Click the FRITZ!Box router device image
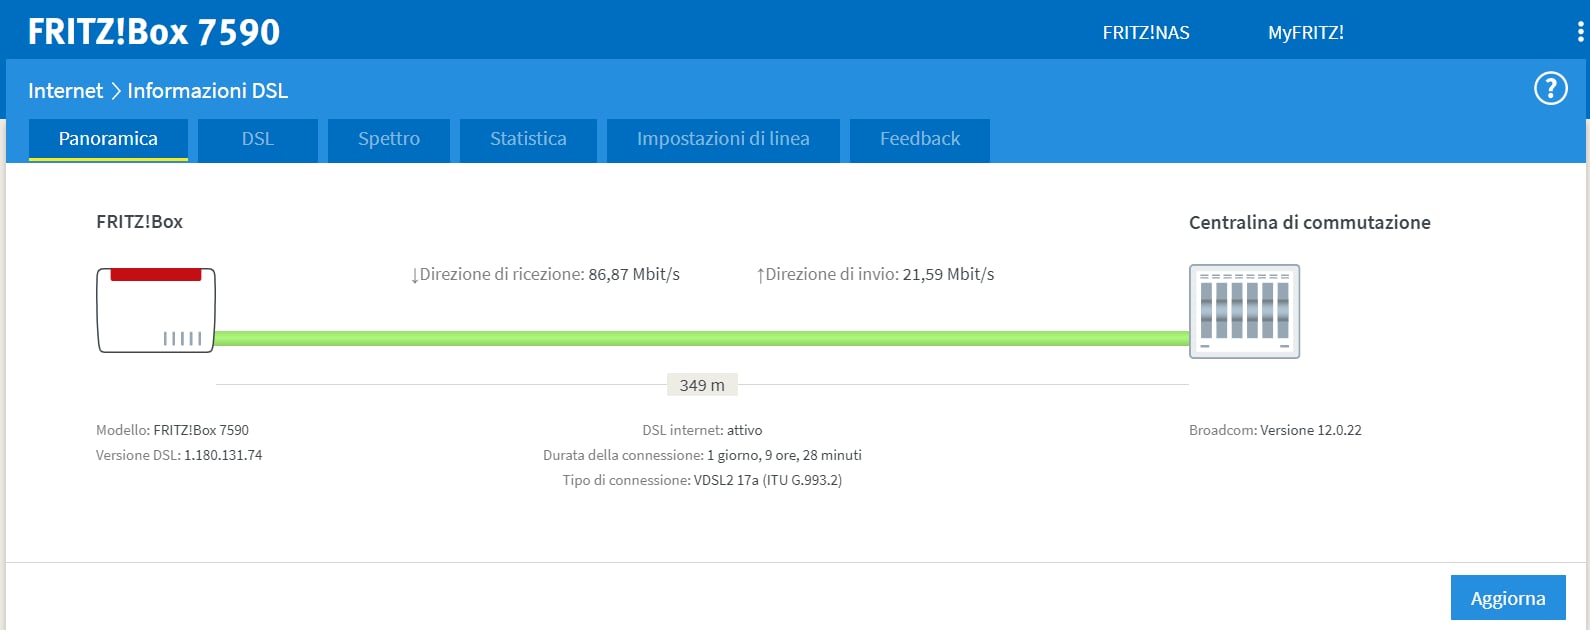The height and width of the screenshot is (630, 1590). [x=156, y=310]
